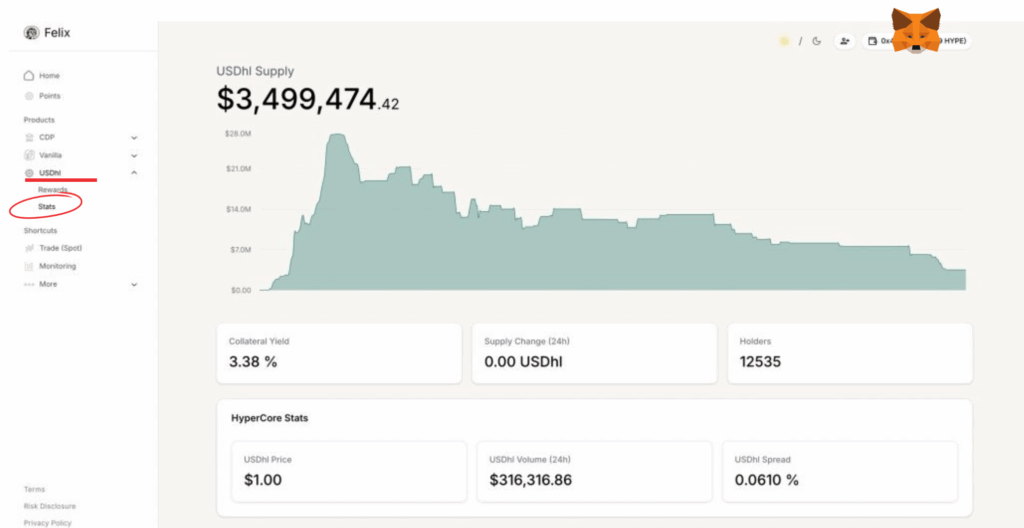
Task: Click the Home house icon
Action: click(x=29, y=76)
